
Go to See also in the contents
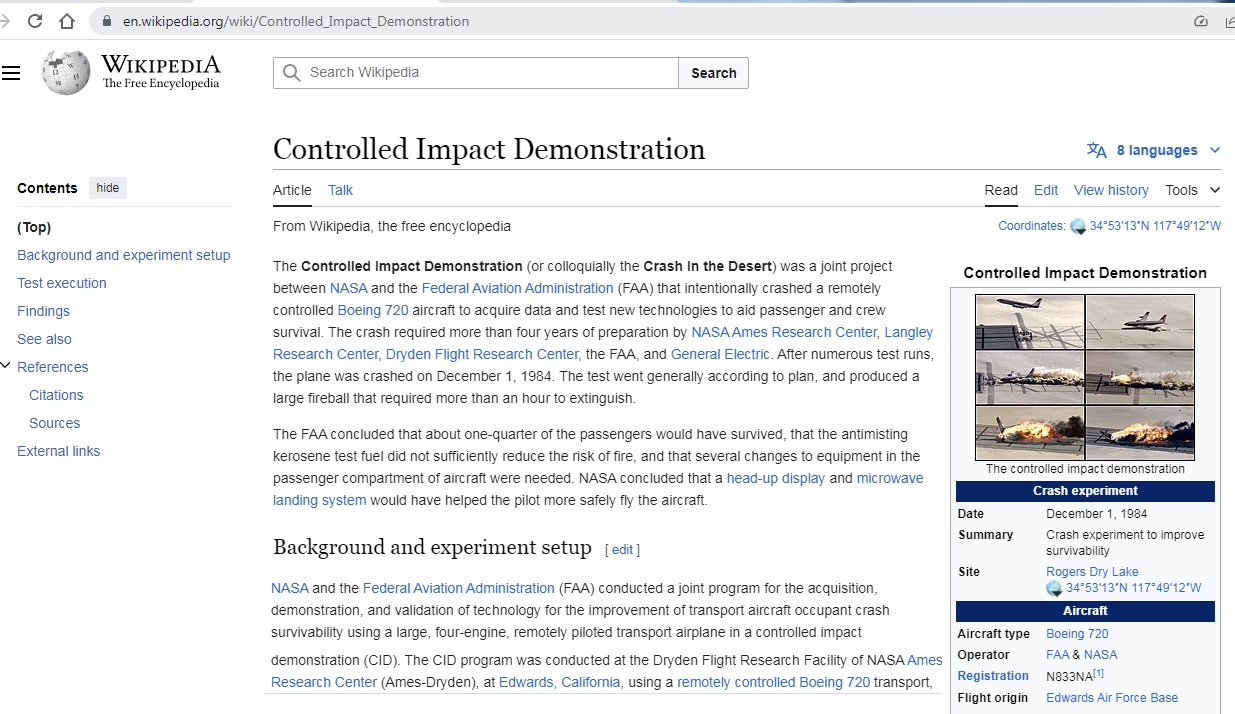tap(44, 339)
